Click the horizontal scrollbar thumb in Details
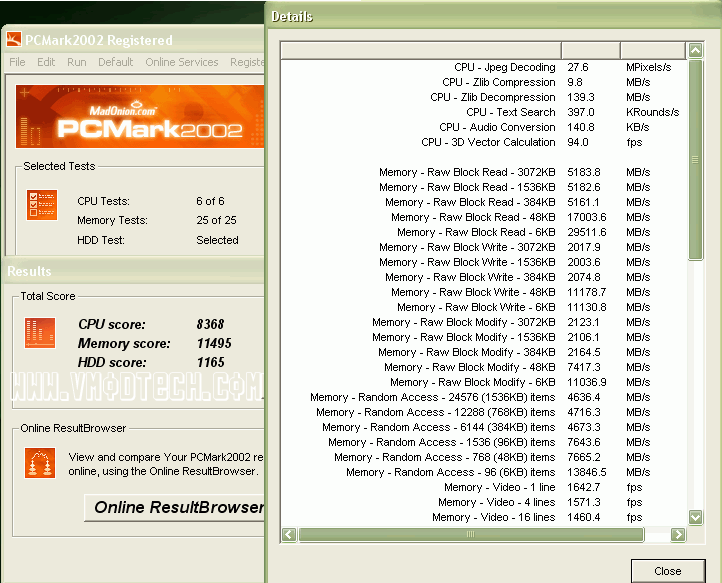 pyautogui.click(x=471, y=534)
